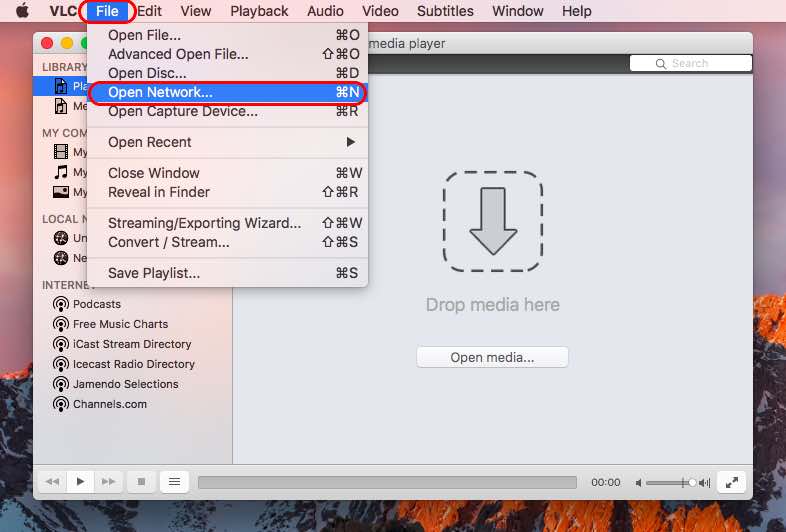The height and width of the screenshot is (532, 786).
Task: Open the Window menu
Action: (x=518, y=11)
